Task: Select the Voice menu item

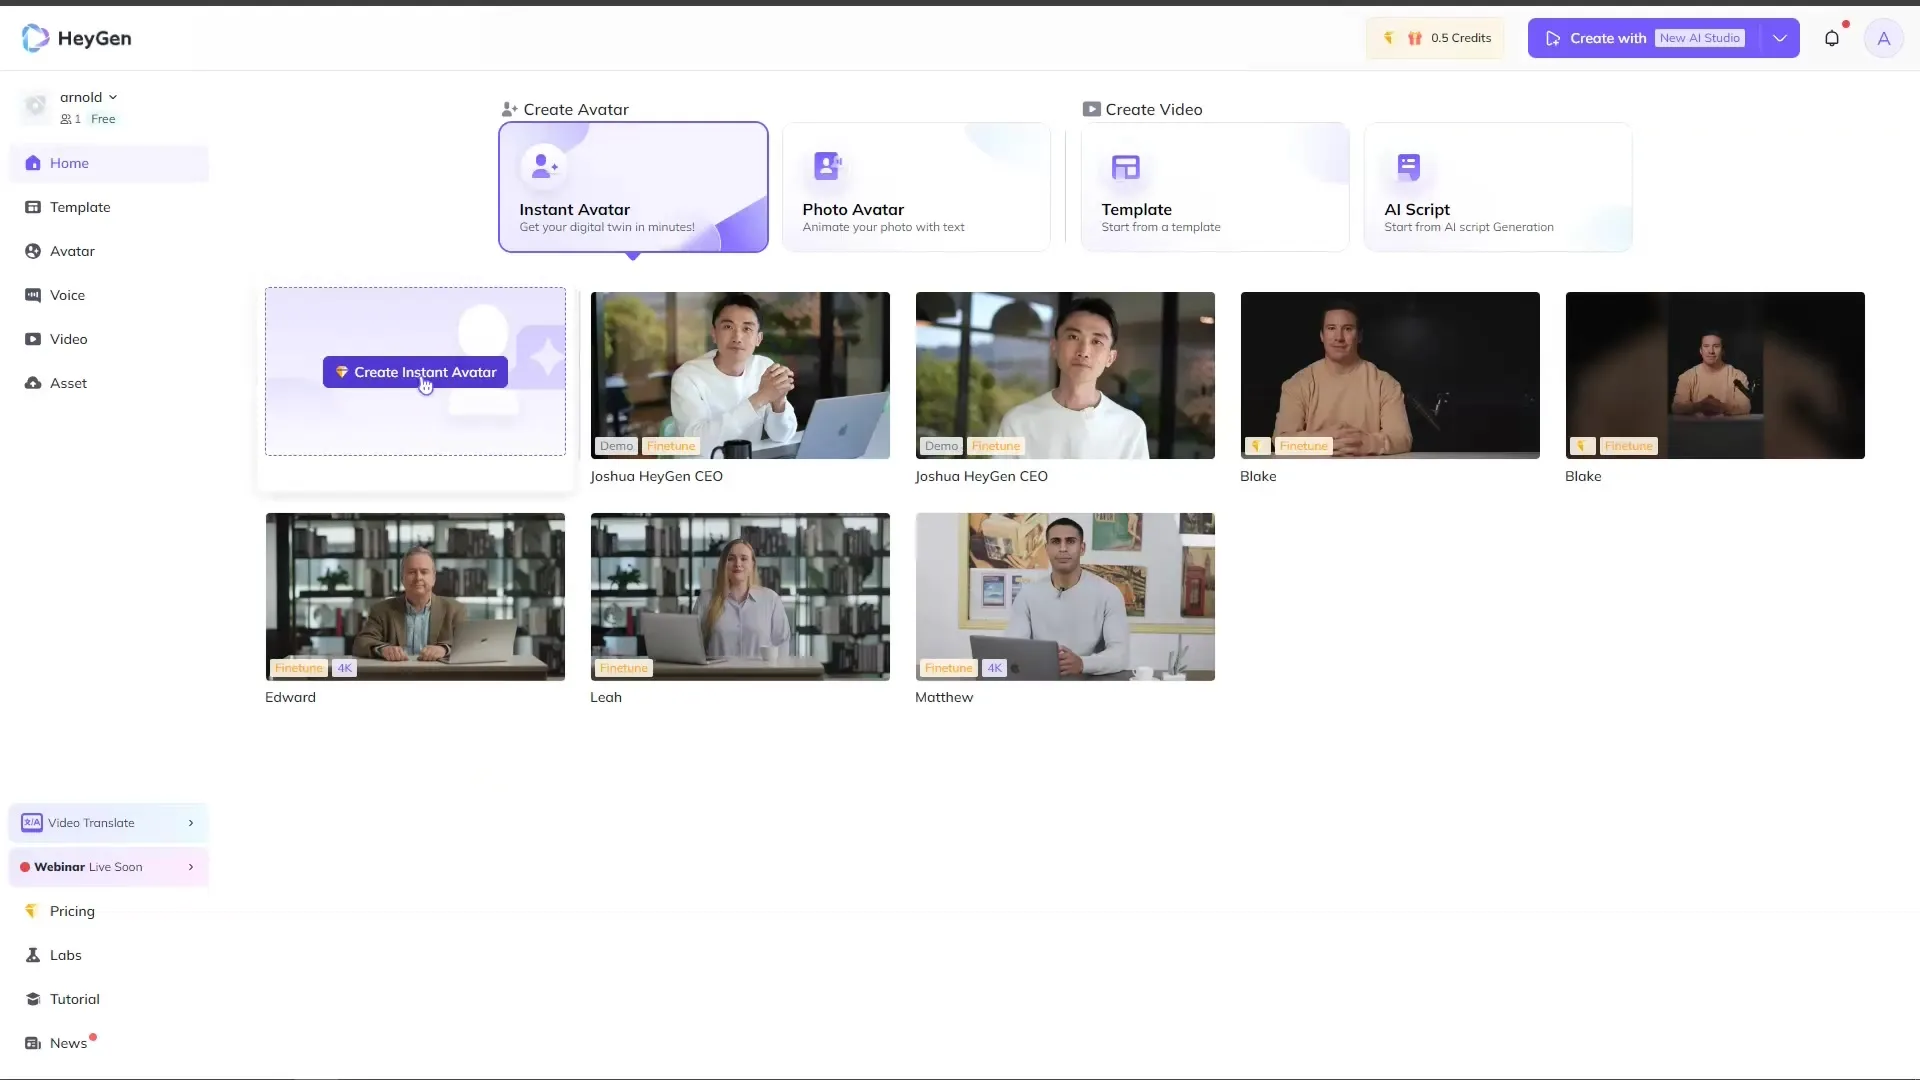Action: [66, 294]
